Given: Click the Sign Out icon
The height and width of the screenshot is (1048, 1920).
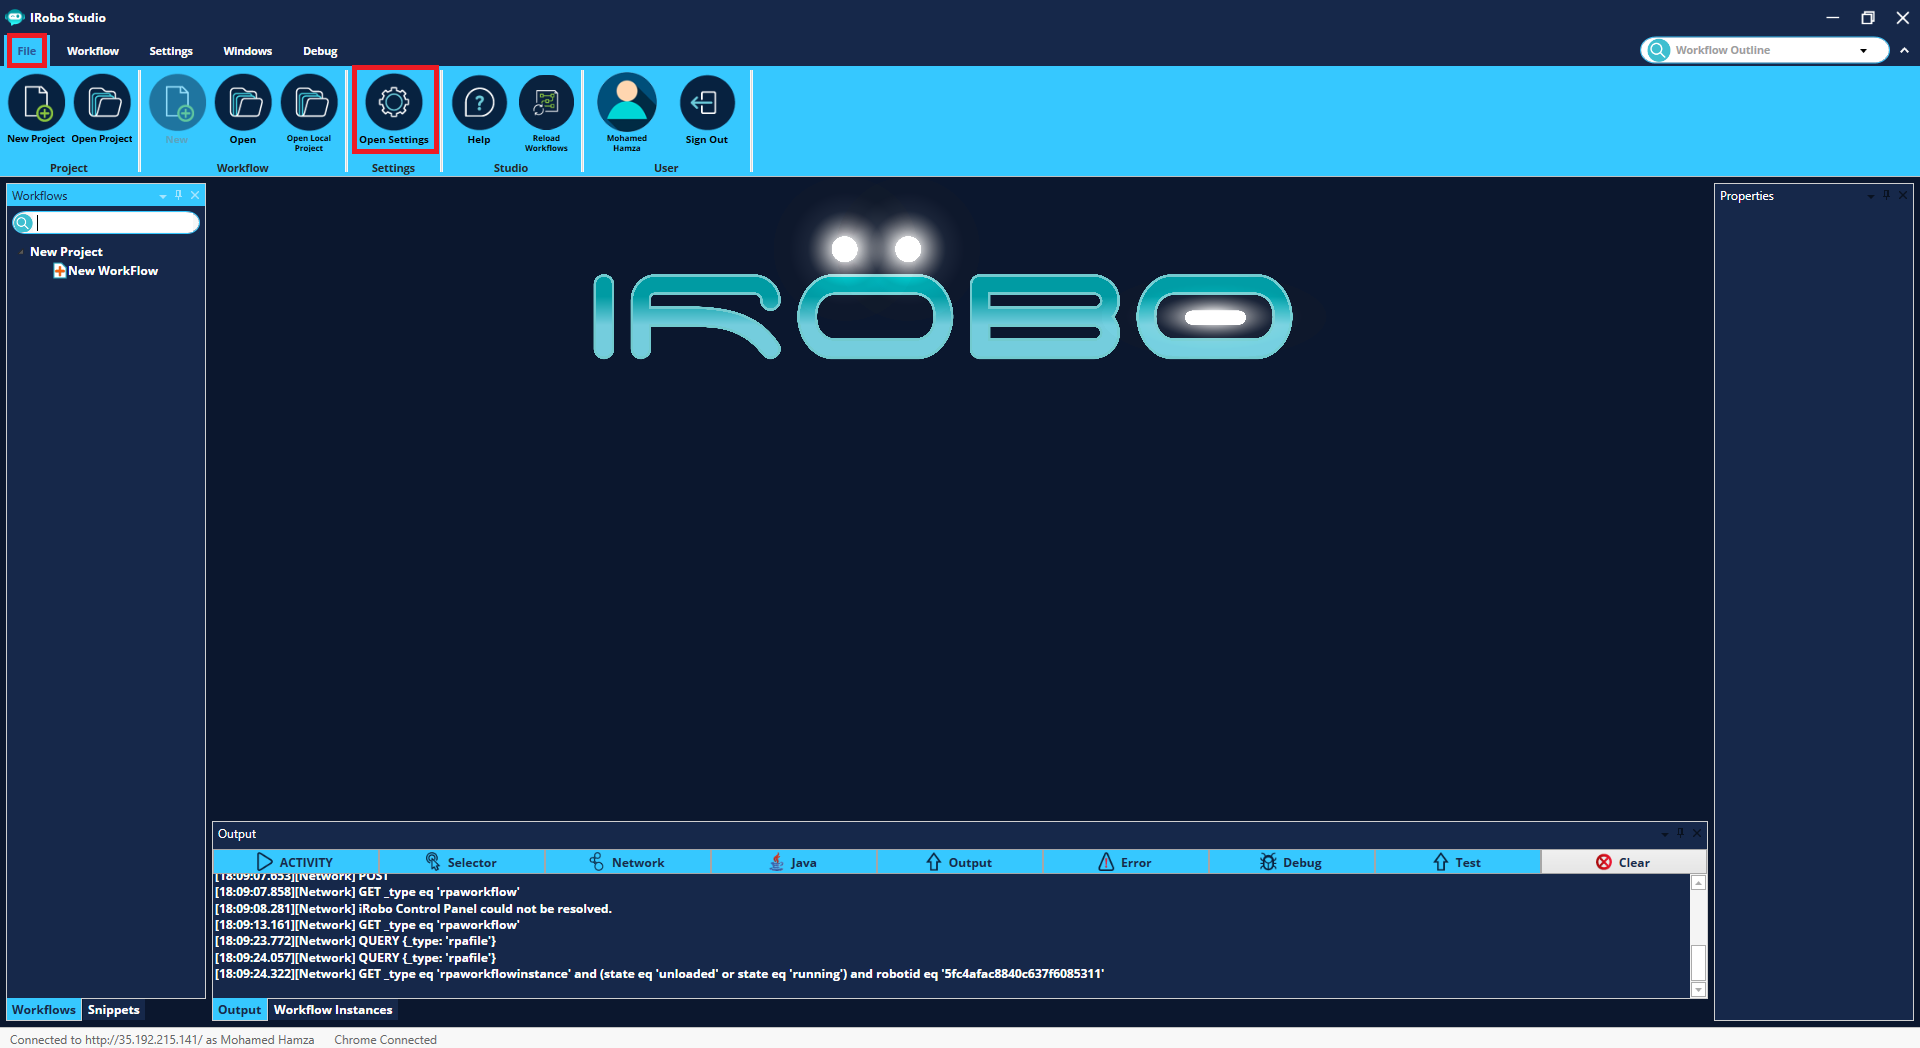Looking at the screenshot, I should [706, 103].
